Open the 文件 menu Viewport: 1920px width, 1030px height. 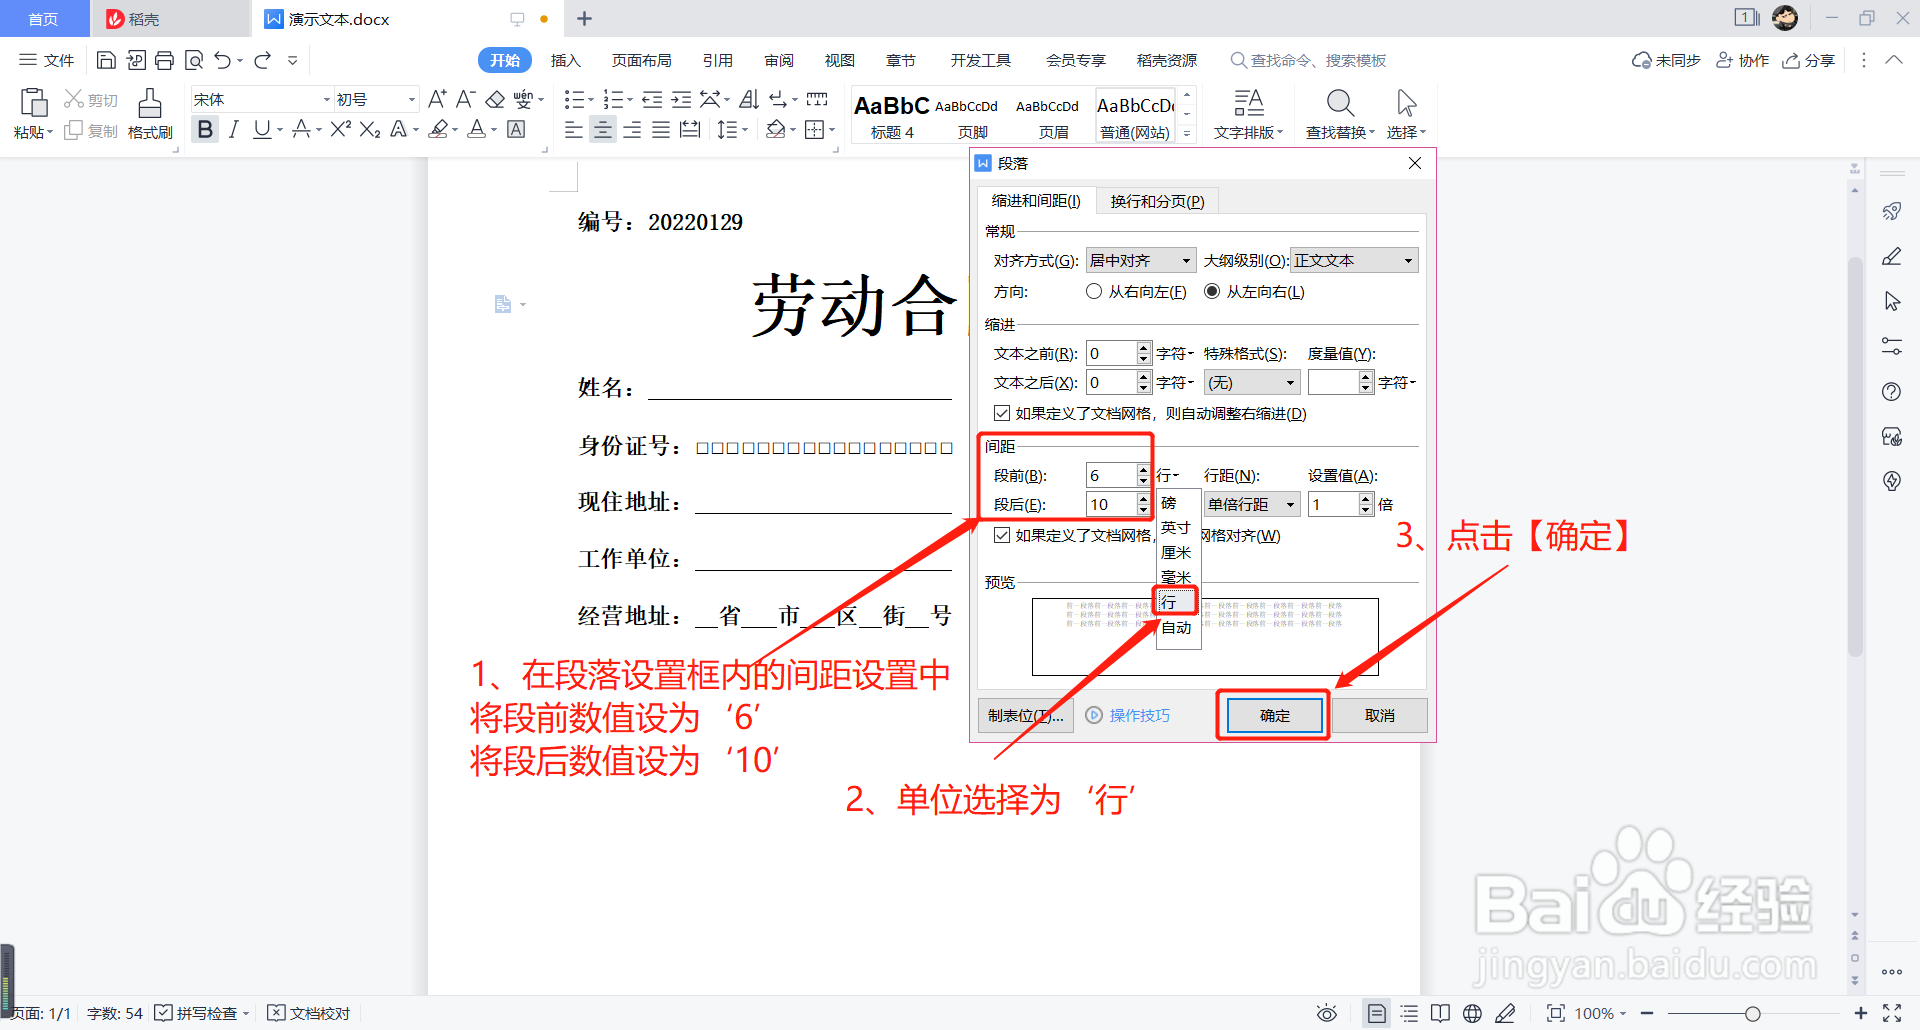(x=47, y=60)
